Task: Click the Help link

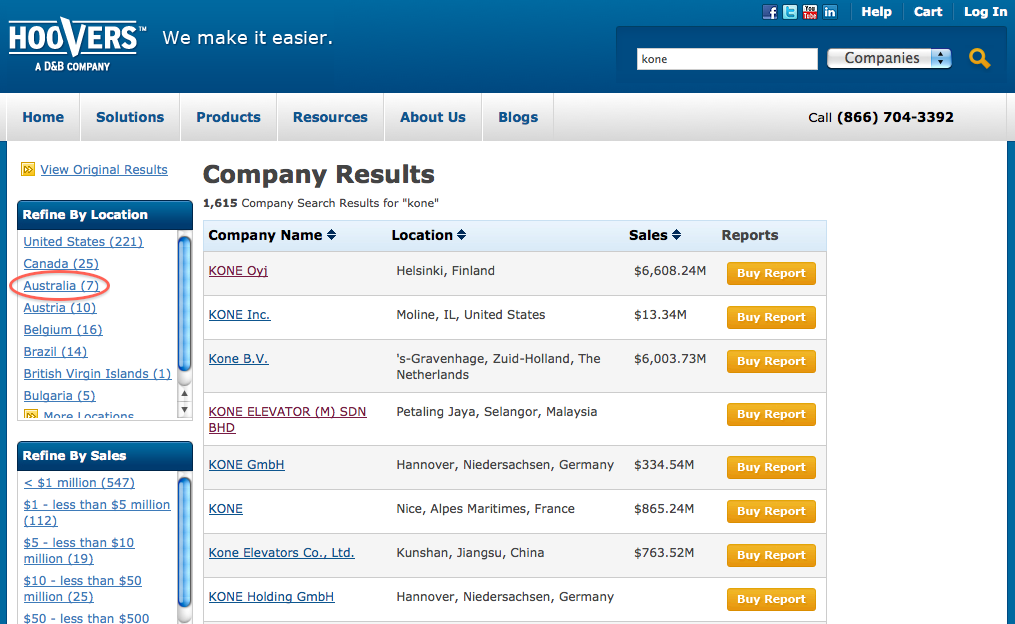Action: pyautogui.click(x=876, y=12)
